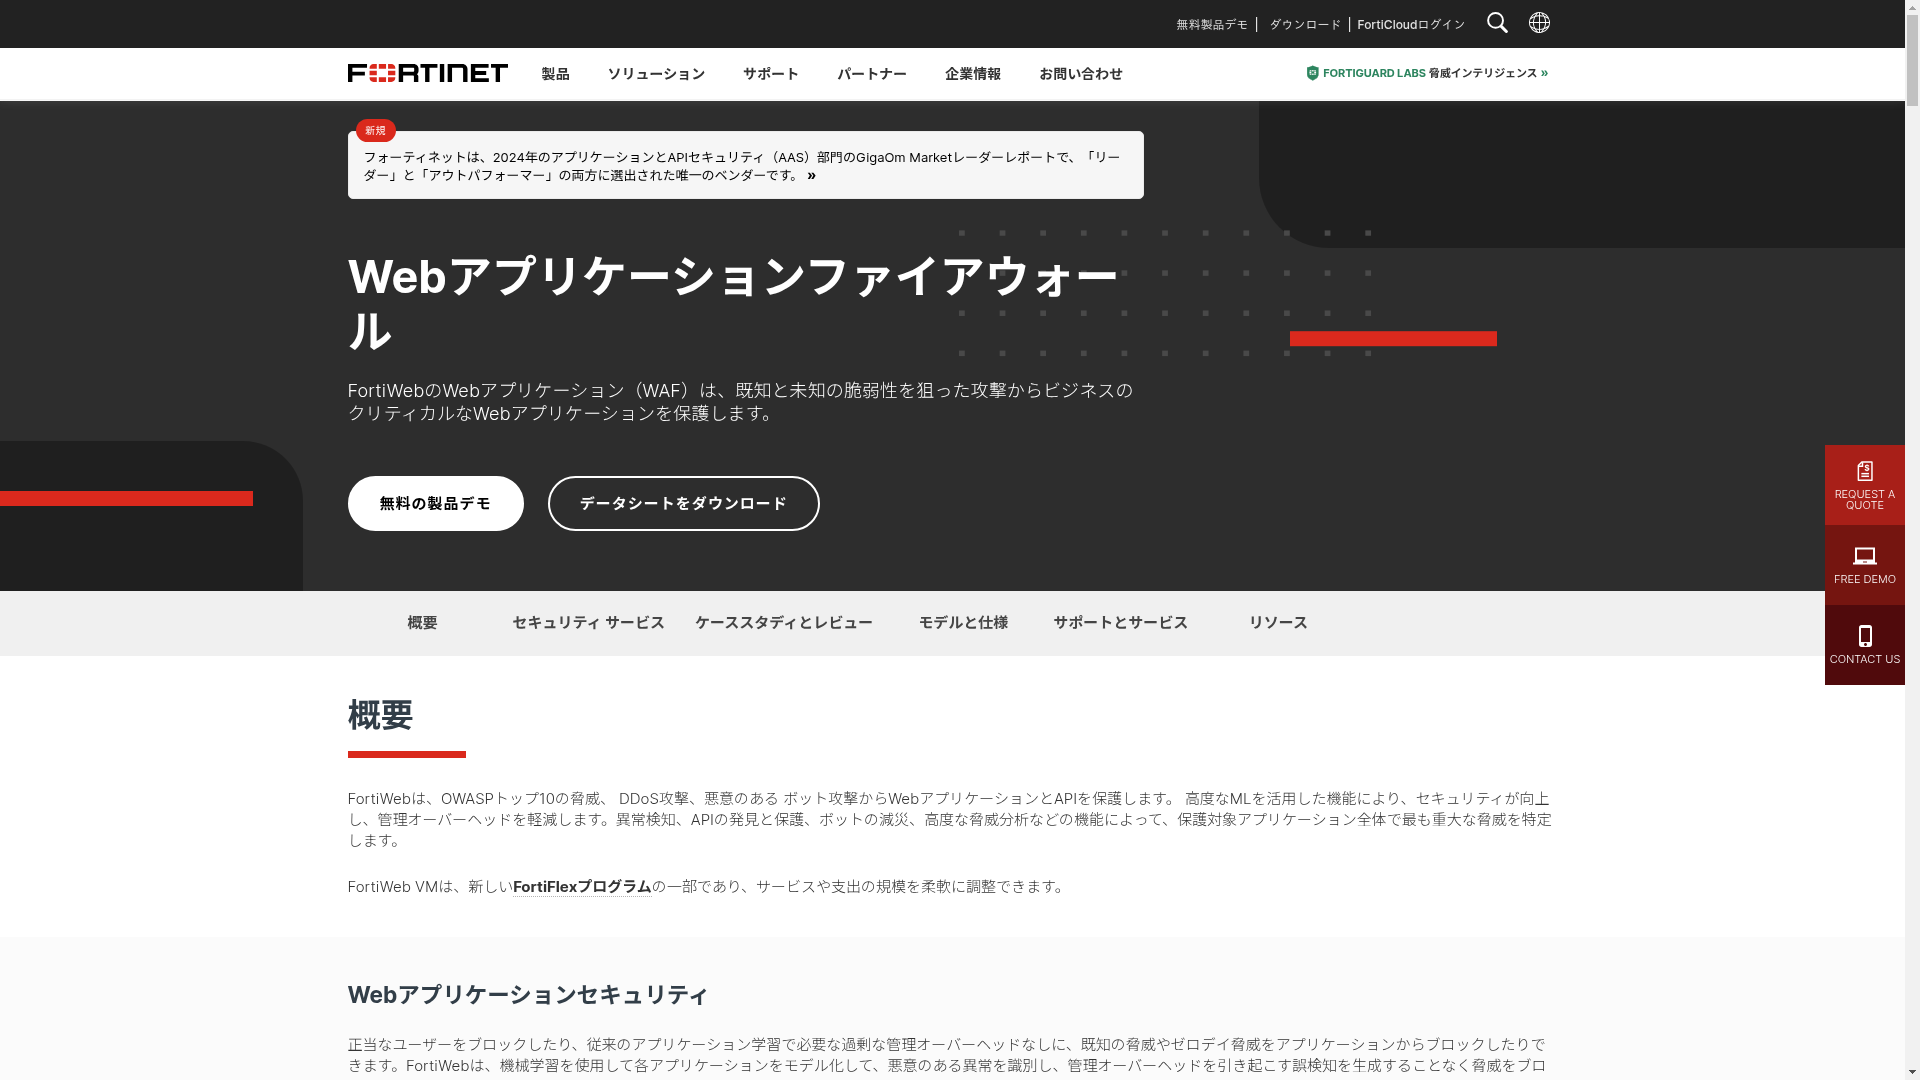This screenshot has height=1080, width=1920.
Task: Click the 無料の製品デモ button
Action: point(436,504)
